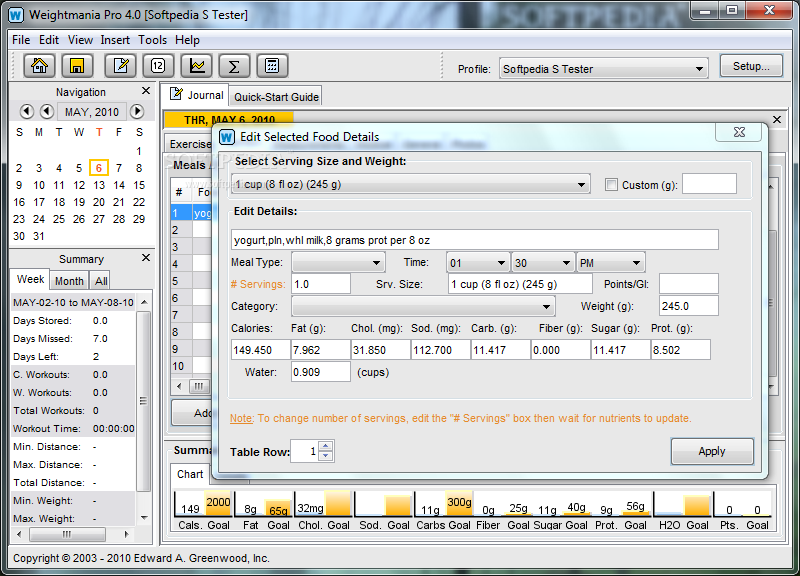Image resolution: width=800 pixels, height=576 pixels.
Task: Go to previous year in calendar navigation
Action: pyautogui.click(x=27, y=111)
